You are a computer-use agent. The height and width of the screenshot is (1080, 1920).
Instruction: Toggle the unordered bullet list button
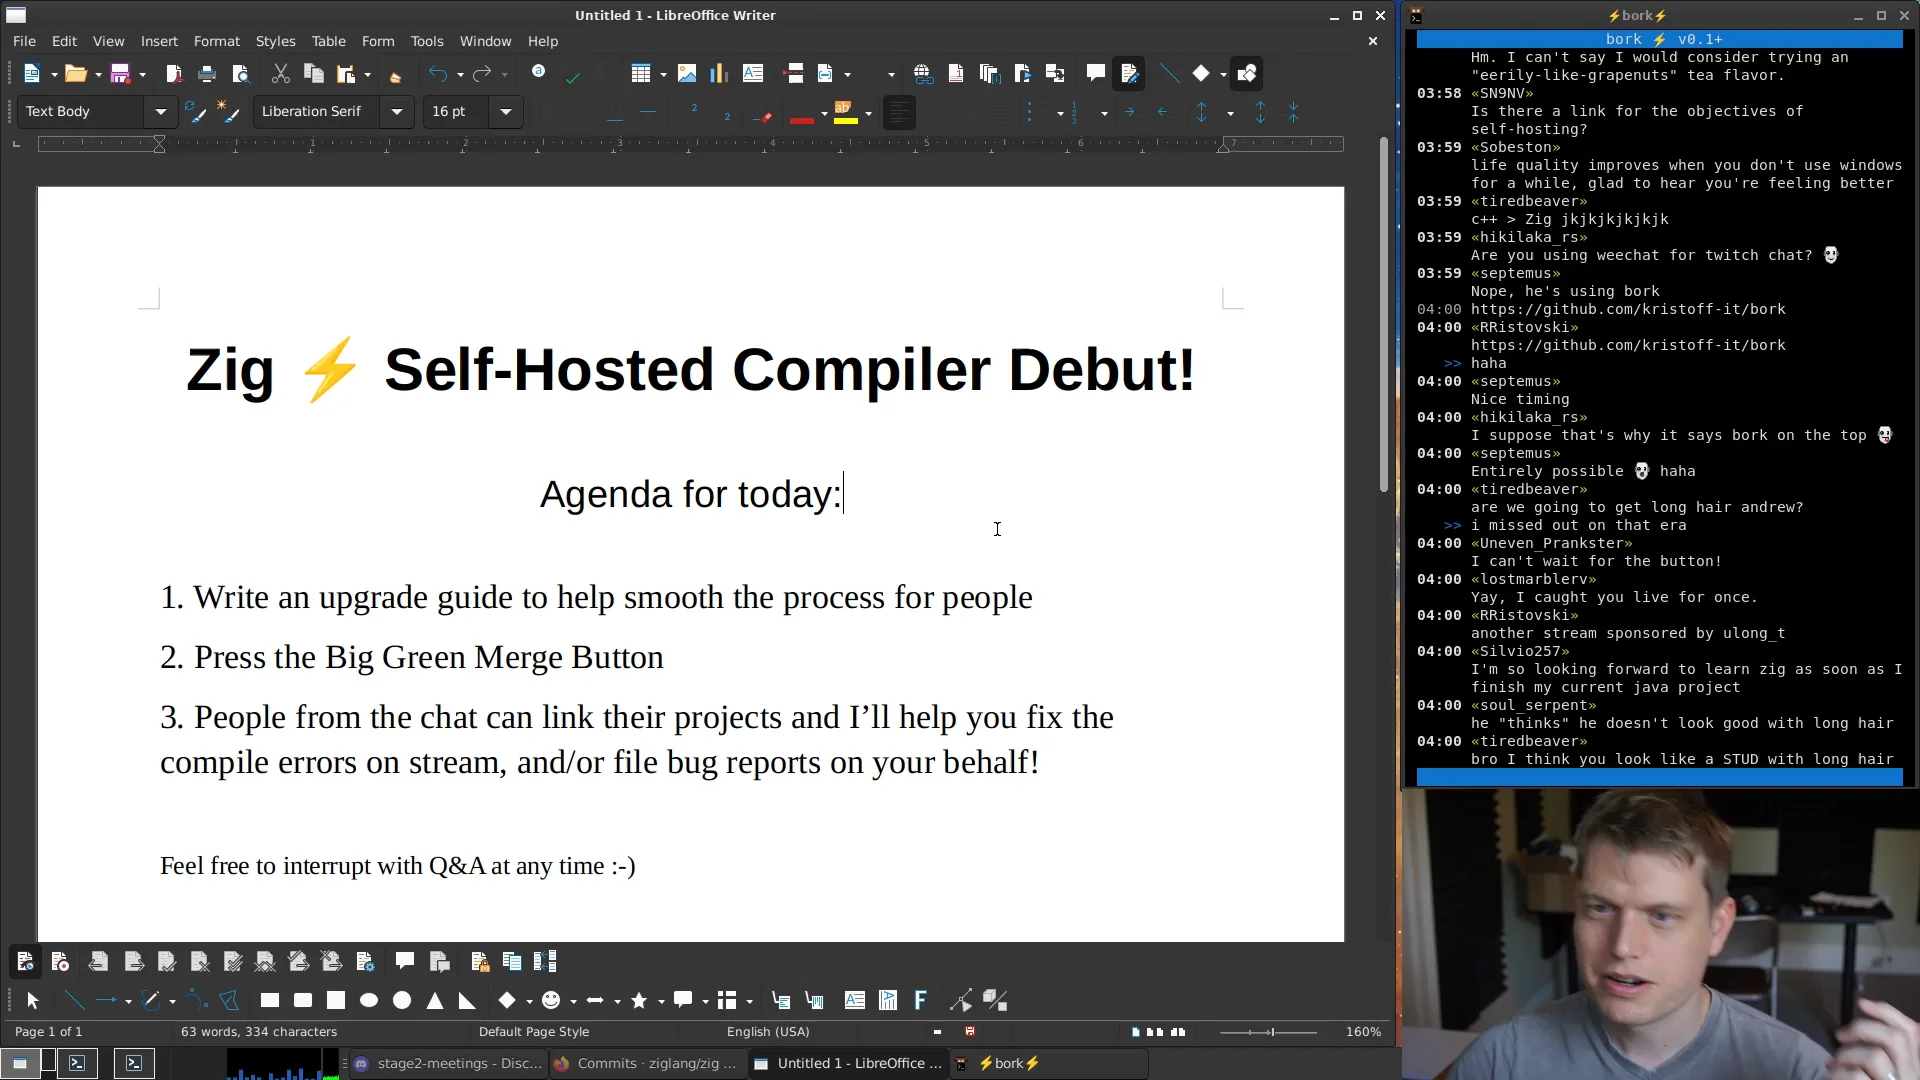pyautogui.click(x=1031, y=112)
